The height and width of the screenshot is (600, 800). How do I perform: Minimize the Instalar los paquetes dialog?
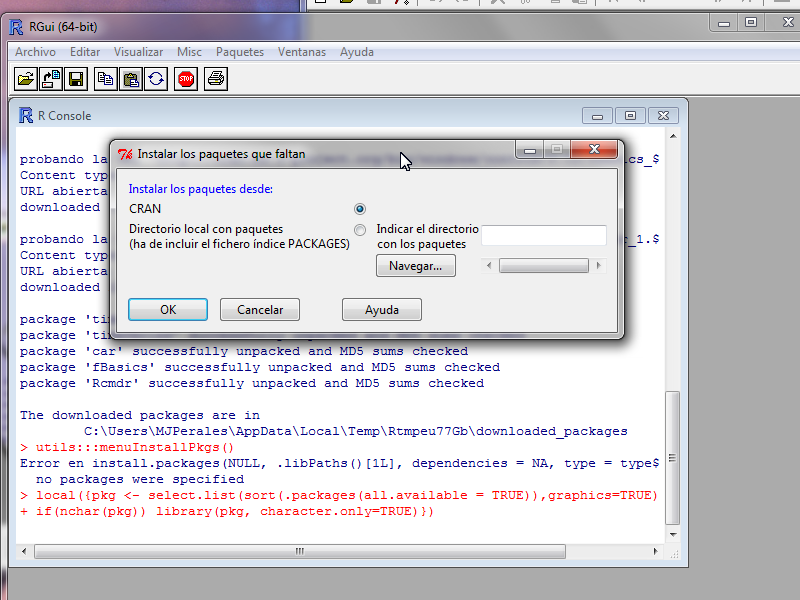(530, 150)
